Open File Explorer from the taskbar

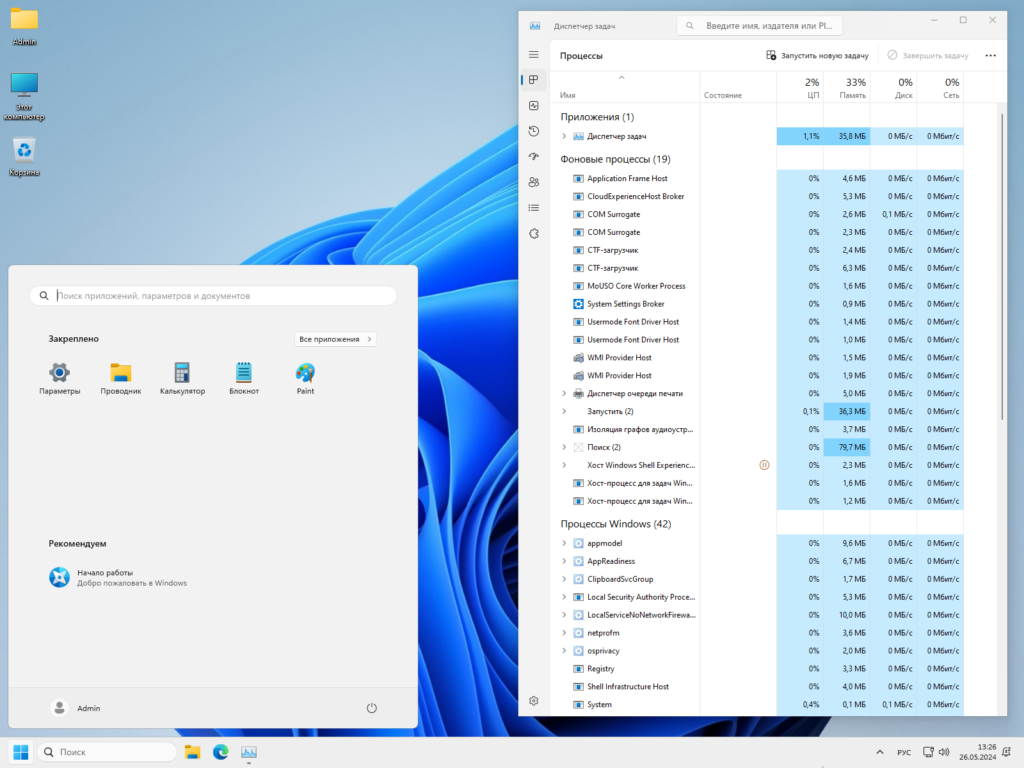(x=192, y=752)
